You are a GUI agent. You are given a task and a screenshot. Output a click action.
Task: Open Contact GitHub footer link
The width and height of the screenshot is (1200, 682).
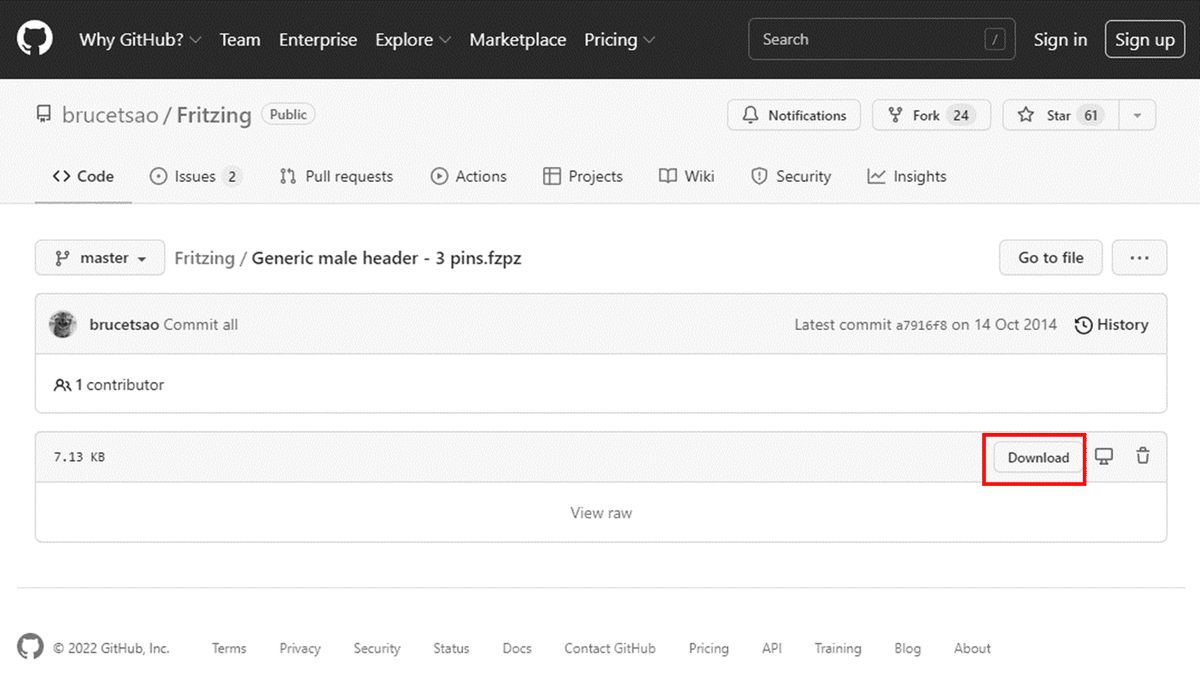(610, 648)
